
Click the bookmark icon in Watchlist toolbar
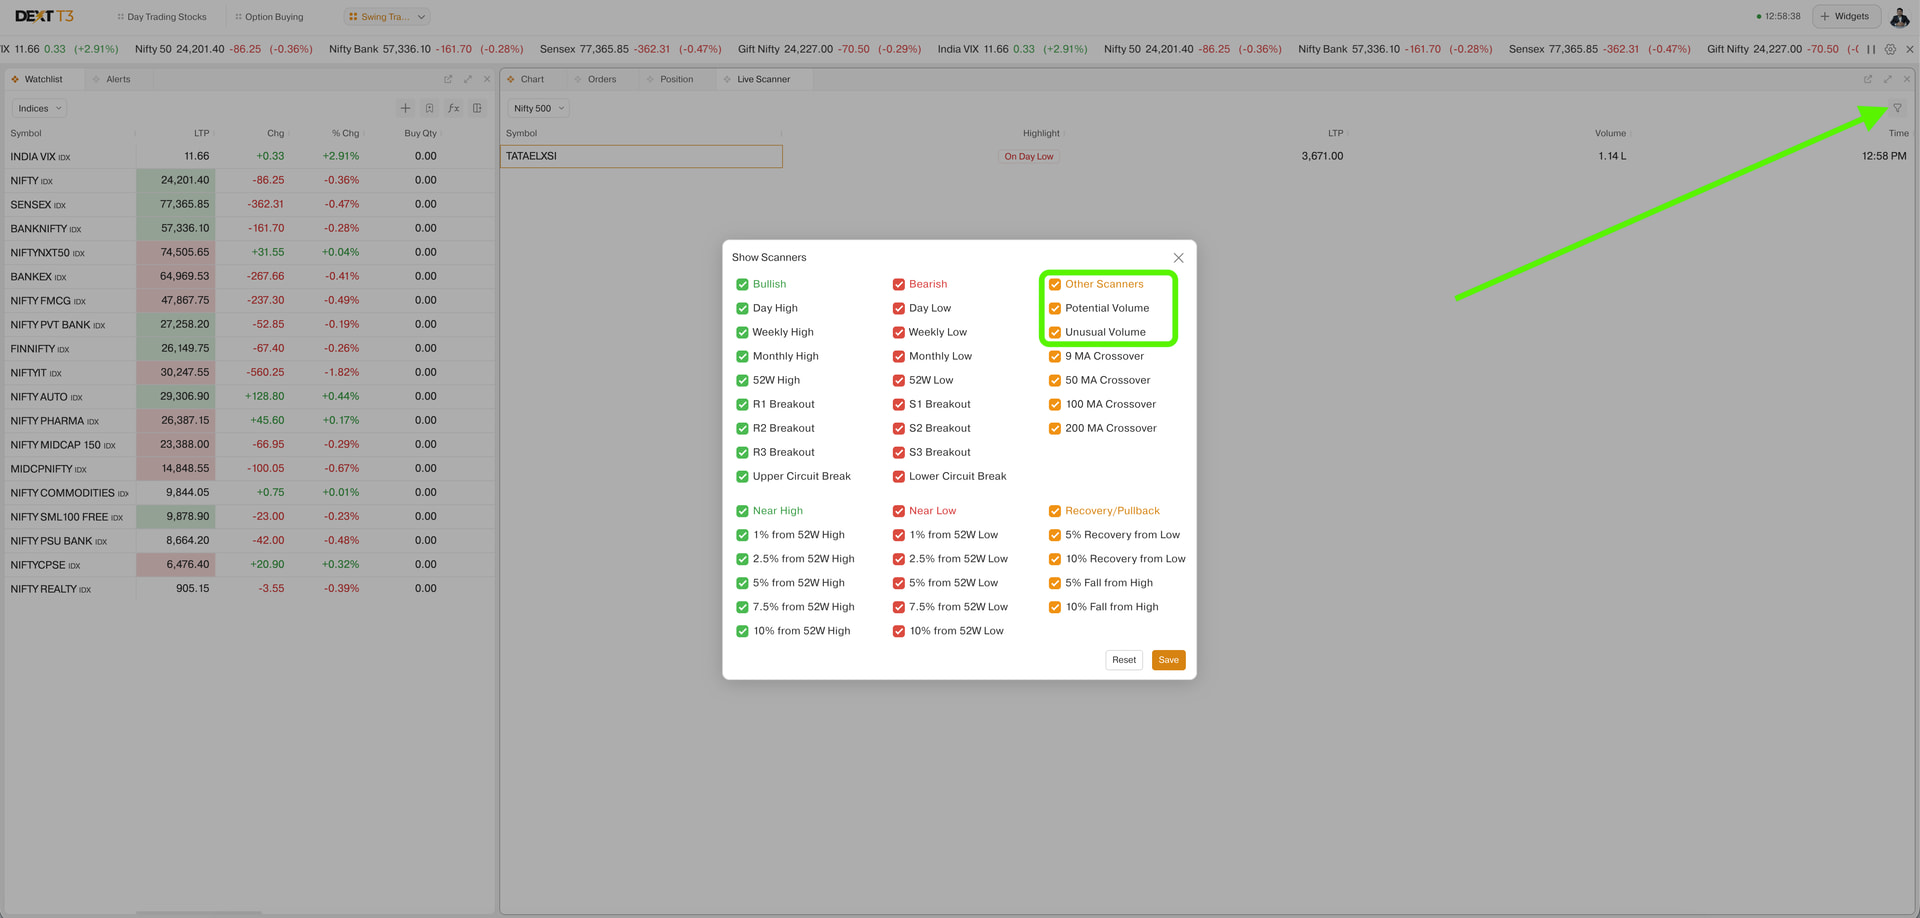[429, 108]
